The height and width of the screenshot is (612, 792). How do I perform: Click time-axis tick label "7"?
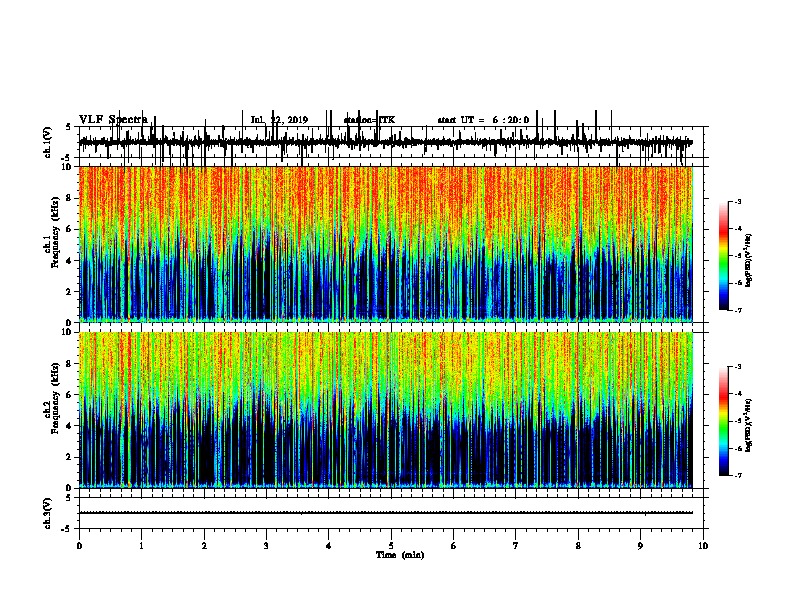click(516, 546)
